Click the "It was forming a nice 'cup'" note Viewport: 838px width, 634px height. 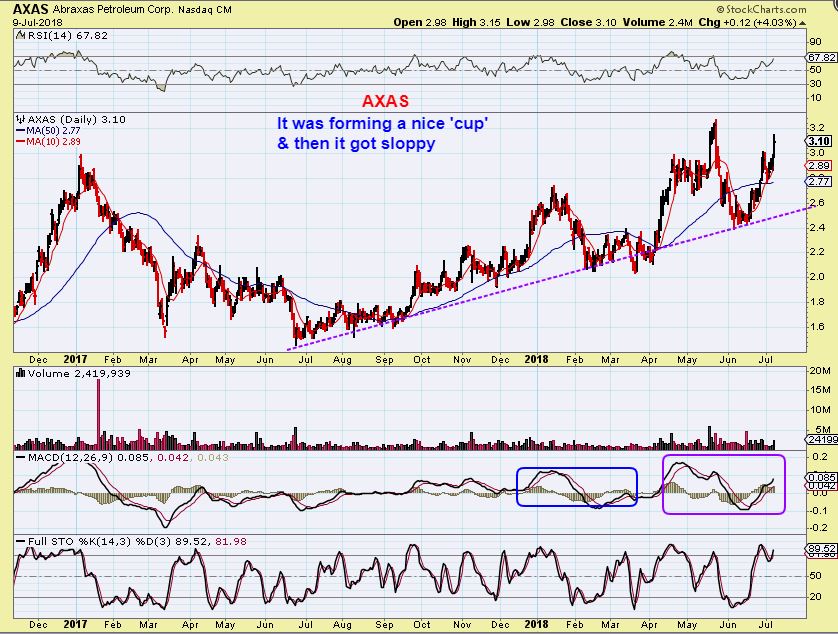pyautogui.click(x=383, y=123)
